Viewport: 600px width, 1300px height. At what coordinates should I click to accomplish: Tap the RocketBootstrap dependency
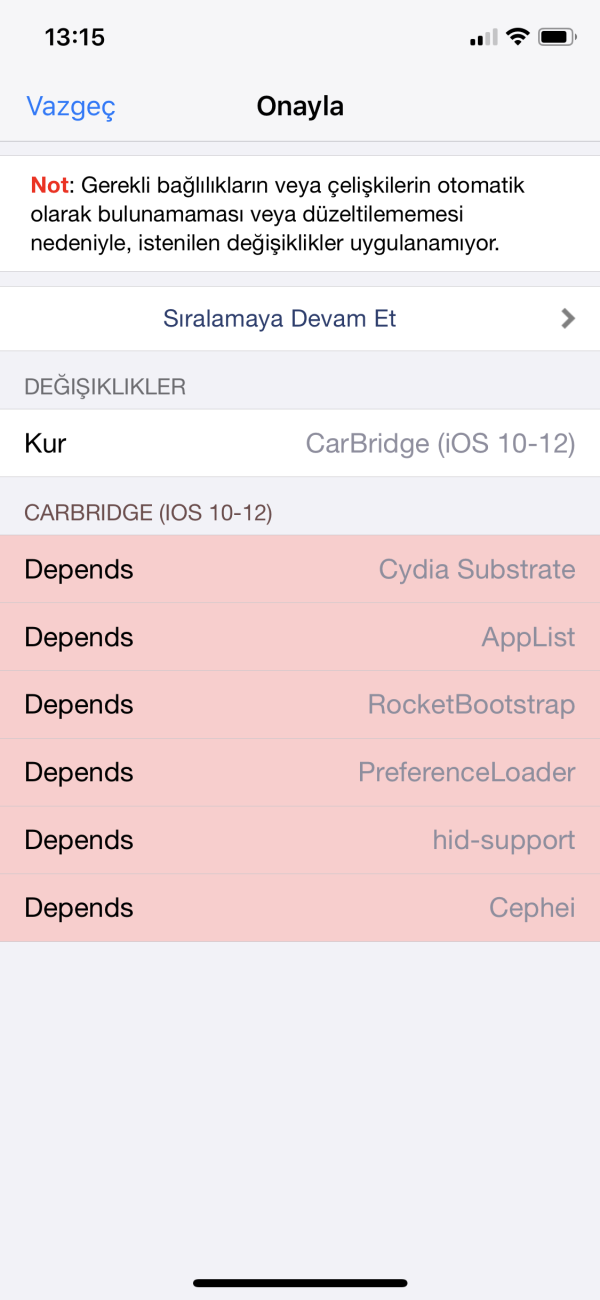[300, 704]
